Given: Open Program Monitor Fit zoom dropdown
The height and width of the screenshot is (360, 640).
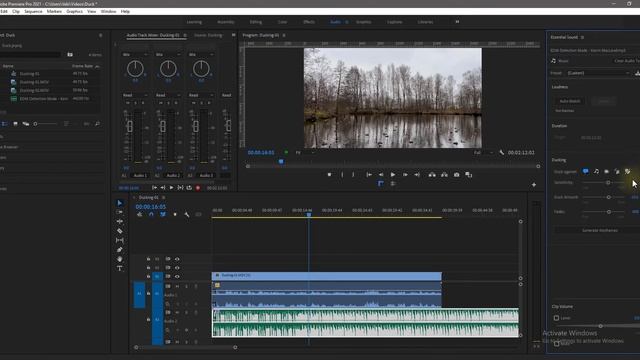Looking at the screenshot, I should click(305, 153).
